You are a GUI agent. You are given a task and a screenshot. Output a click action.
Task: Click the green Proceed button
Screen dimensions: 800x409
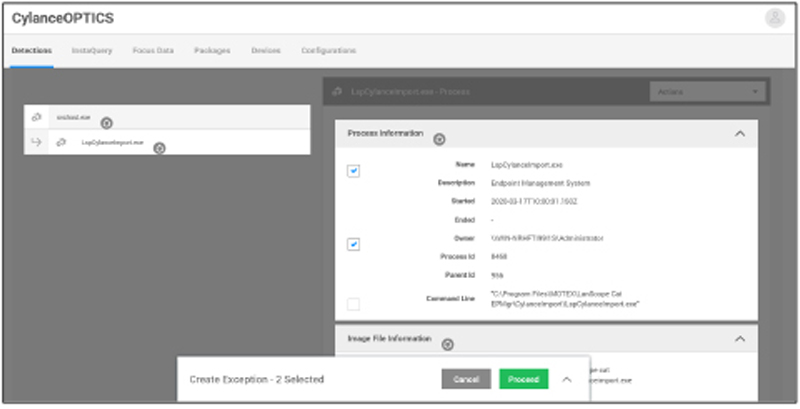(523, 379)
